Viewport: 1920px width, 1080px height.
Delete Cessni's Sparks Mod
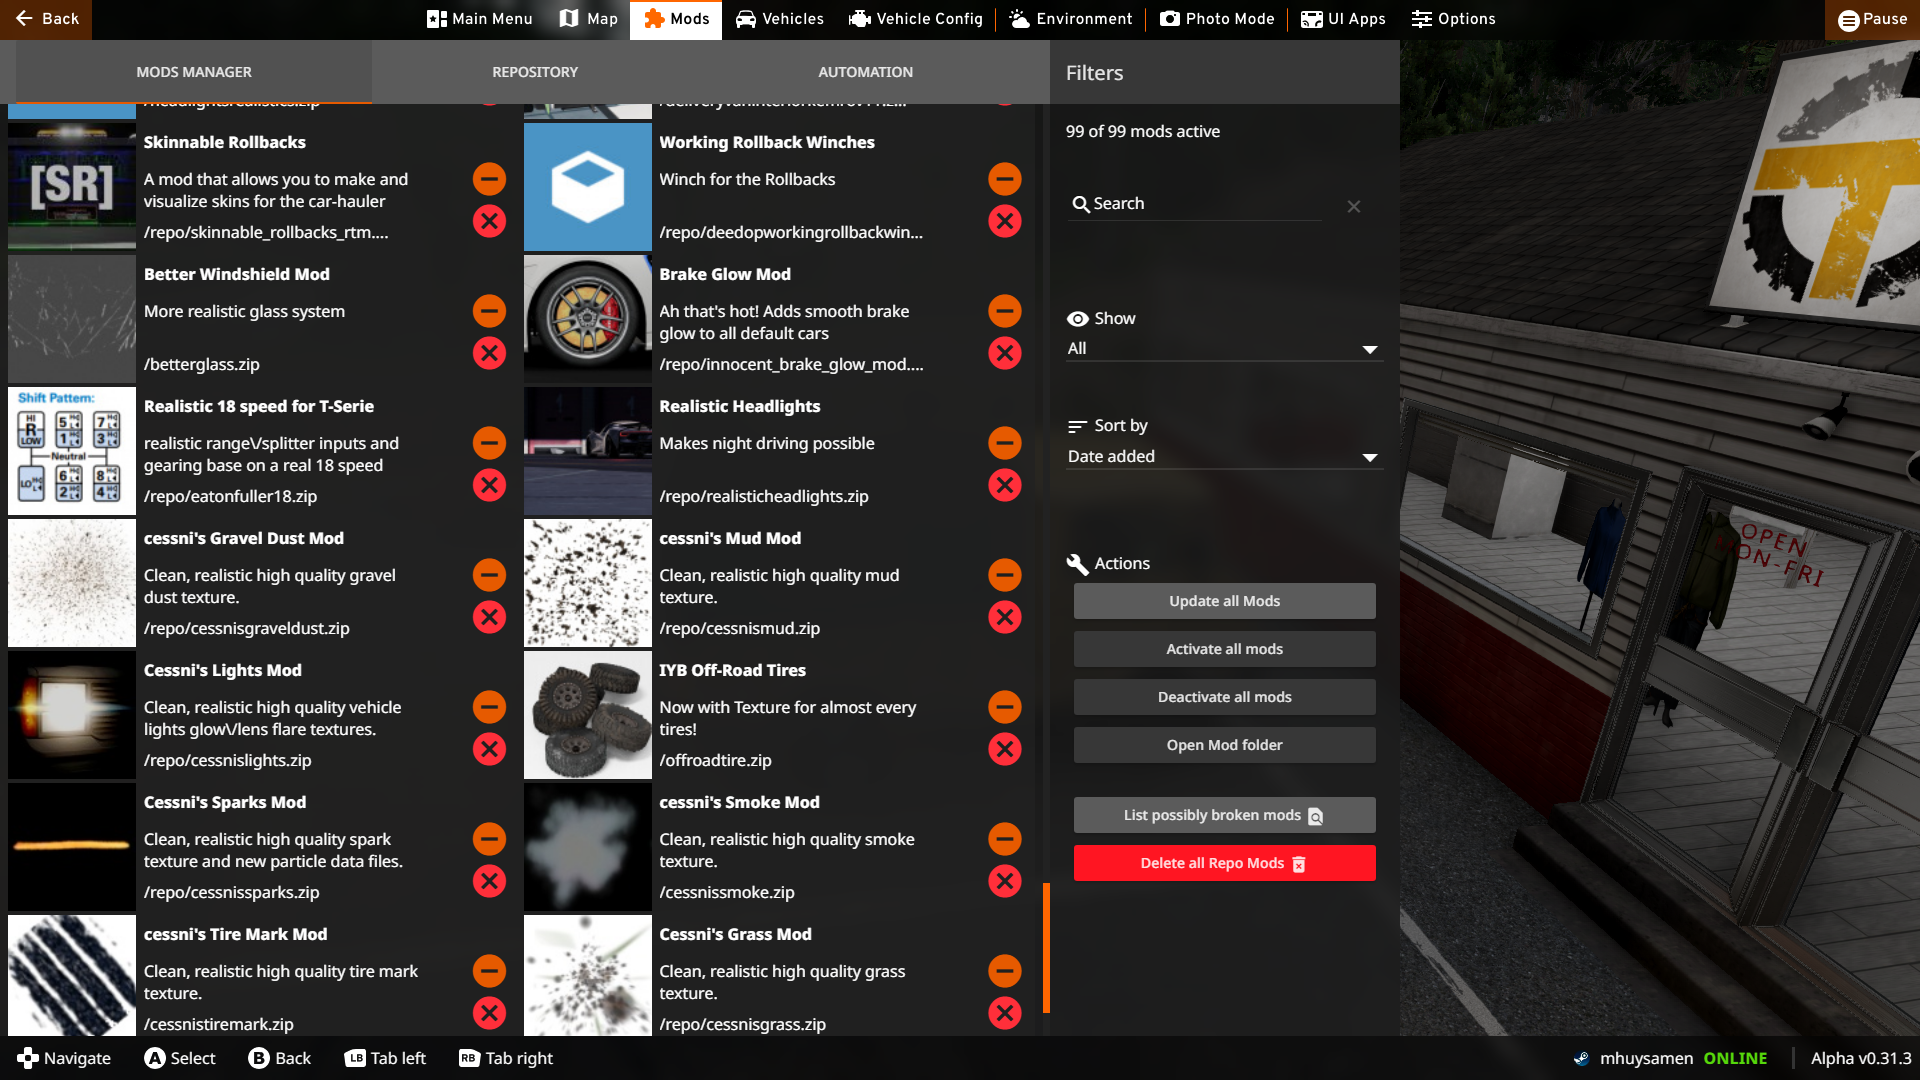[x=489, y=881]
